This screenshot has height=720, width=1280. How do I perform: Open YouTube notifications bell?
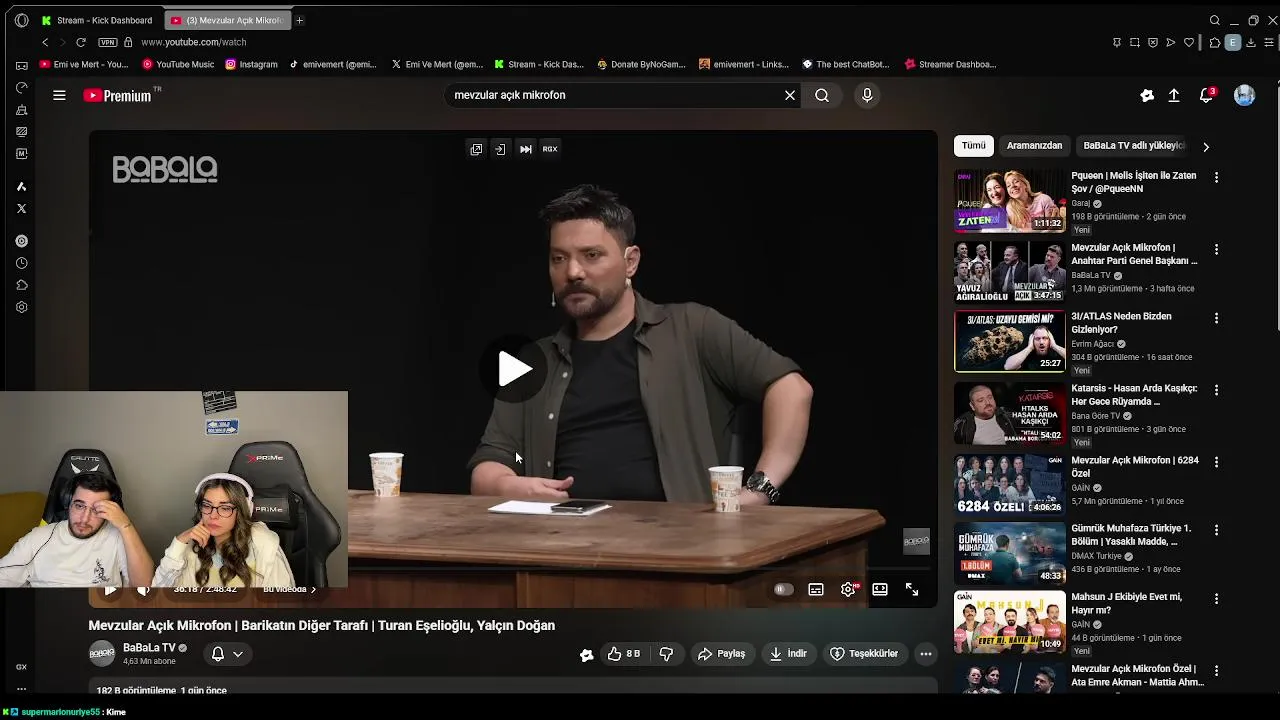pos(1207,95)
